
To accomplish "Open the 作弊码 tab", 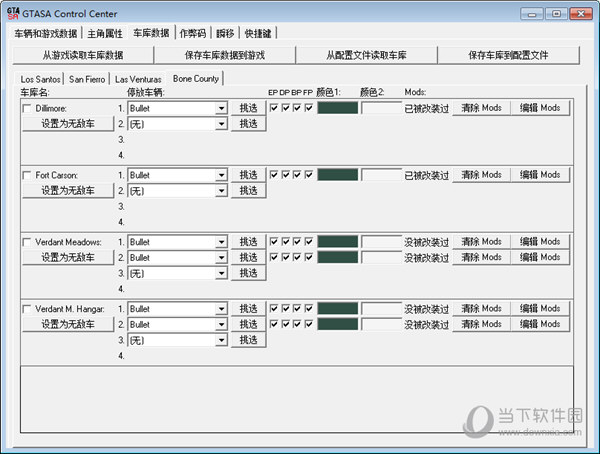I will coord(192,33).
